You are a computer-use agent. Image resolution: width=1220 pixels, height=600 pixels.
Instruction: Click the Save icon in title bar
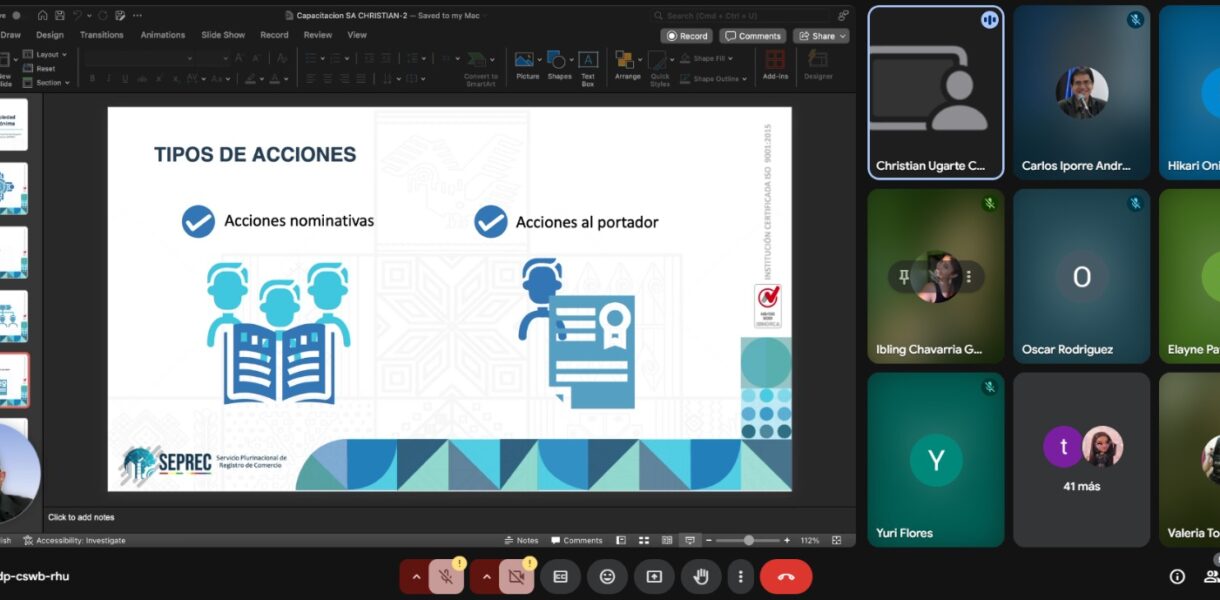(59, 15)
